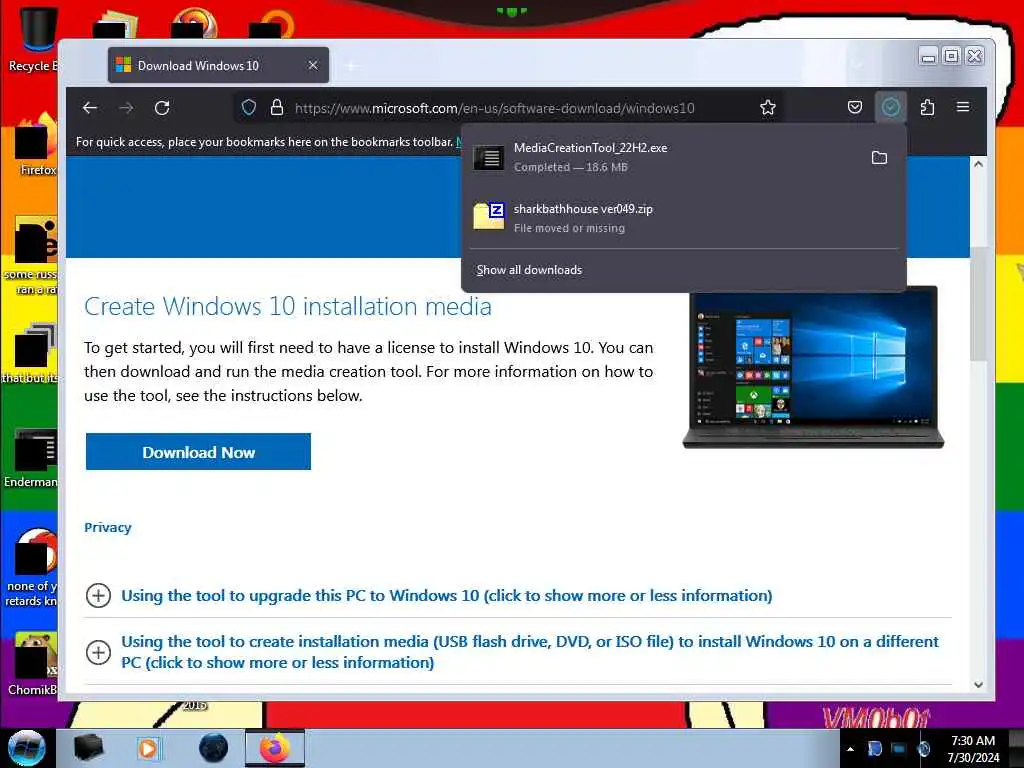This screenshot has width=1024, height=768.
Task: Click the dark globe taskbar icon
Action: (214, 748)
